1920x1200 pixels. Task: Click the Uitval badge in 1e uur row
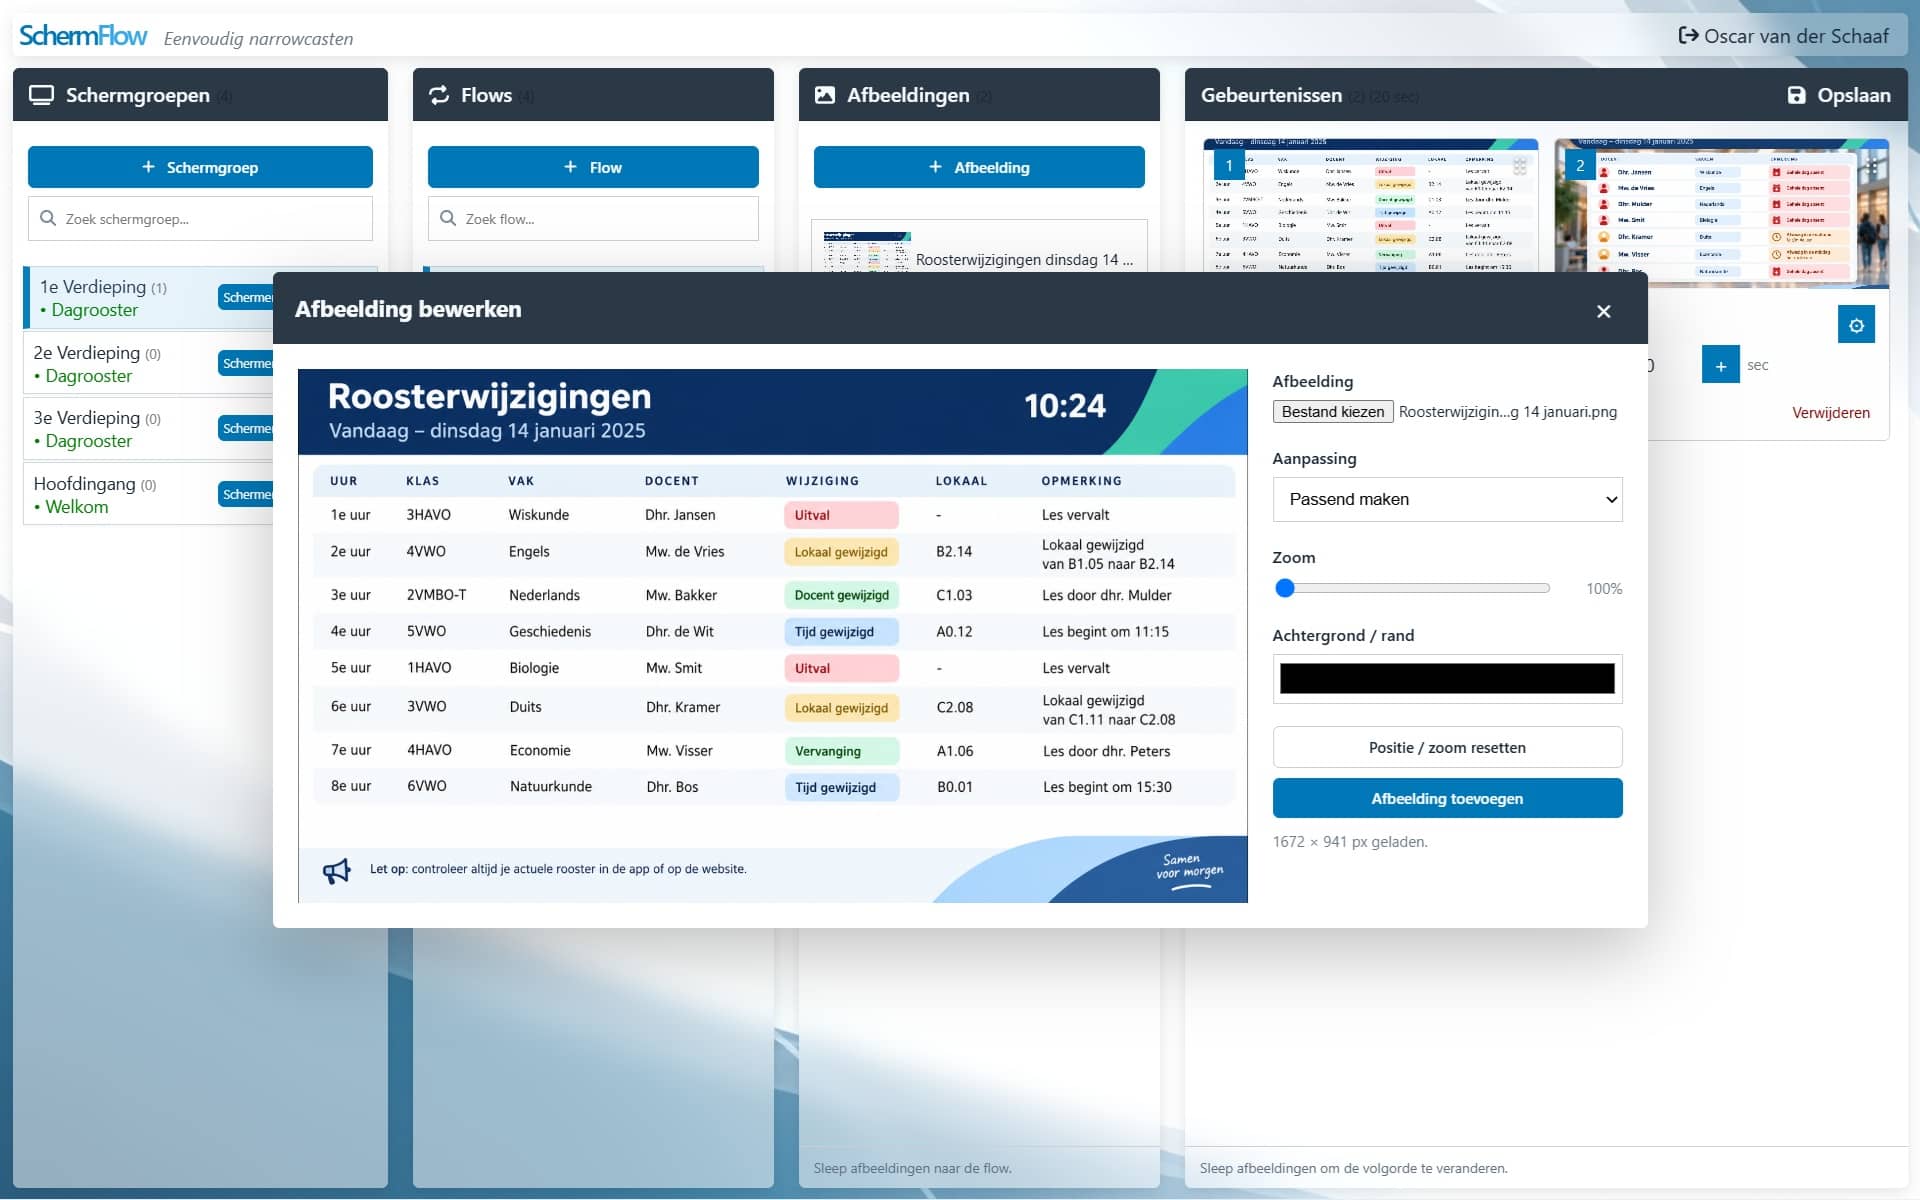click(x=841, y=515)
